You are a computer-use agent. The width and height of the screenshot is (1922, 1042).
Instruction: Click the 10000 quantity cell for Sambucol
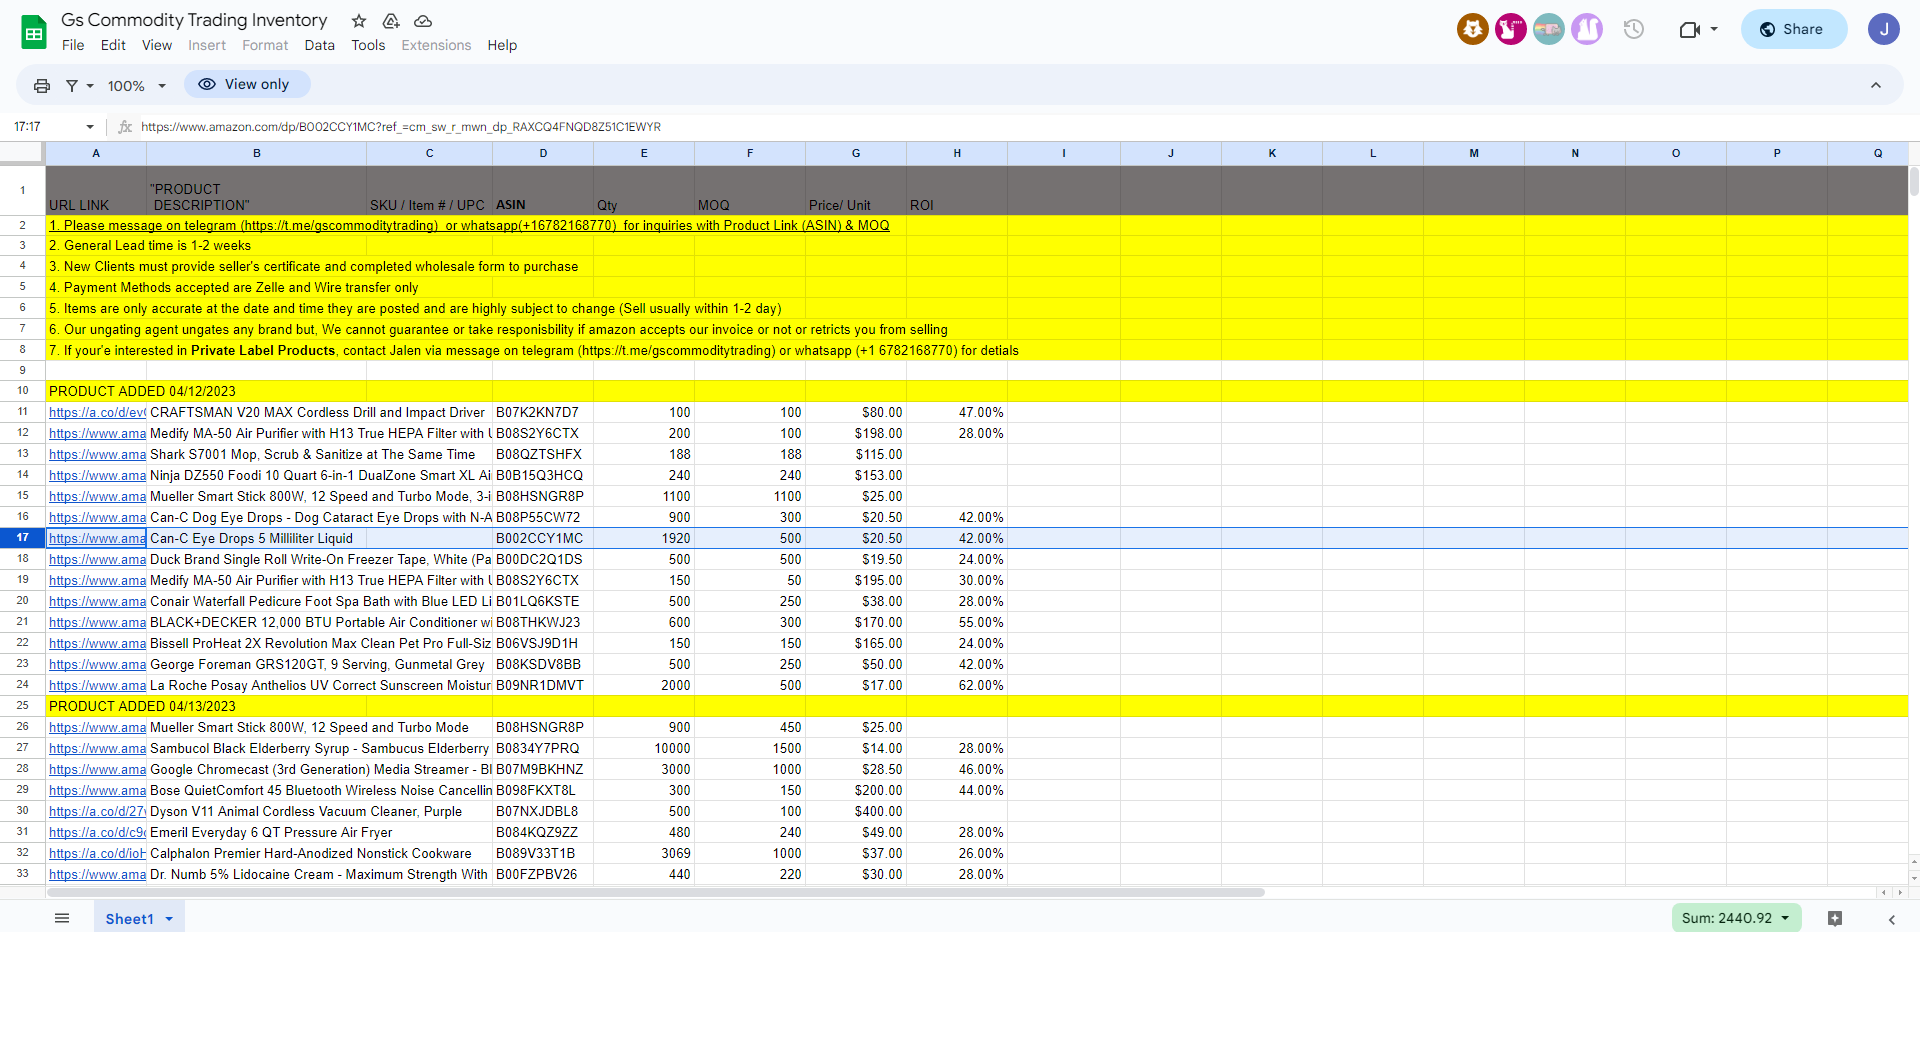point(644,748)
